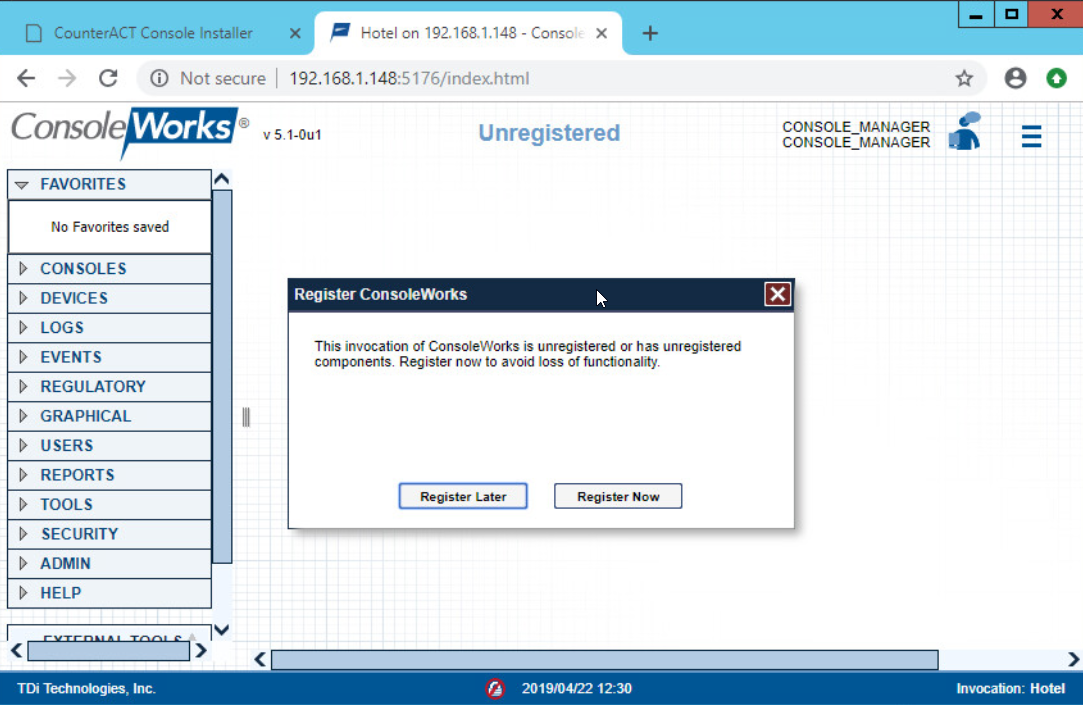Open the hamburger menu icon

(x=1031, y=136)
